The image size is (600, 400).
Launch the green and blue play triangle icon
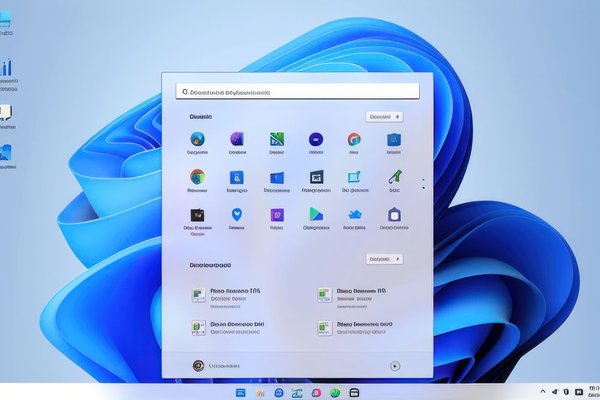(316, 214)
